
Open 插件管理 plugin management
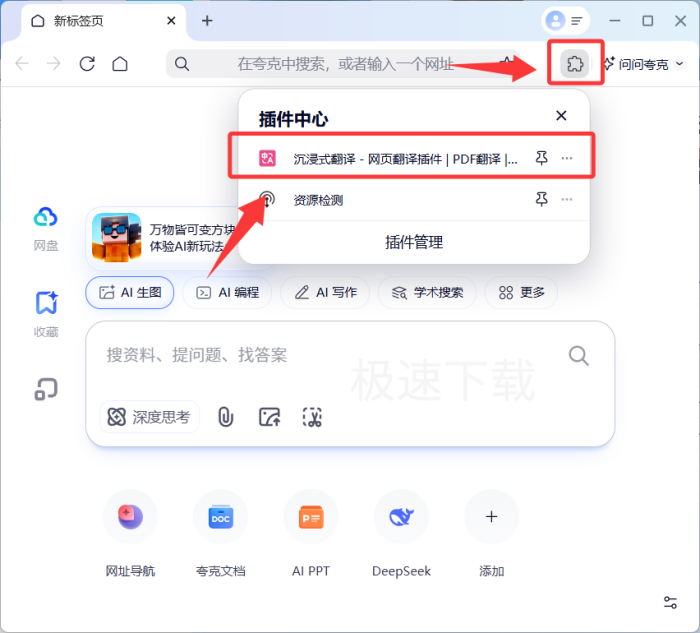click(414, 242)
